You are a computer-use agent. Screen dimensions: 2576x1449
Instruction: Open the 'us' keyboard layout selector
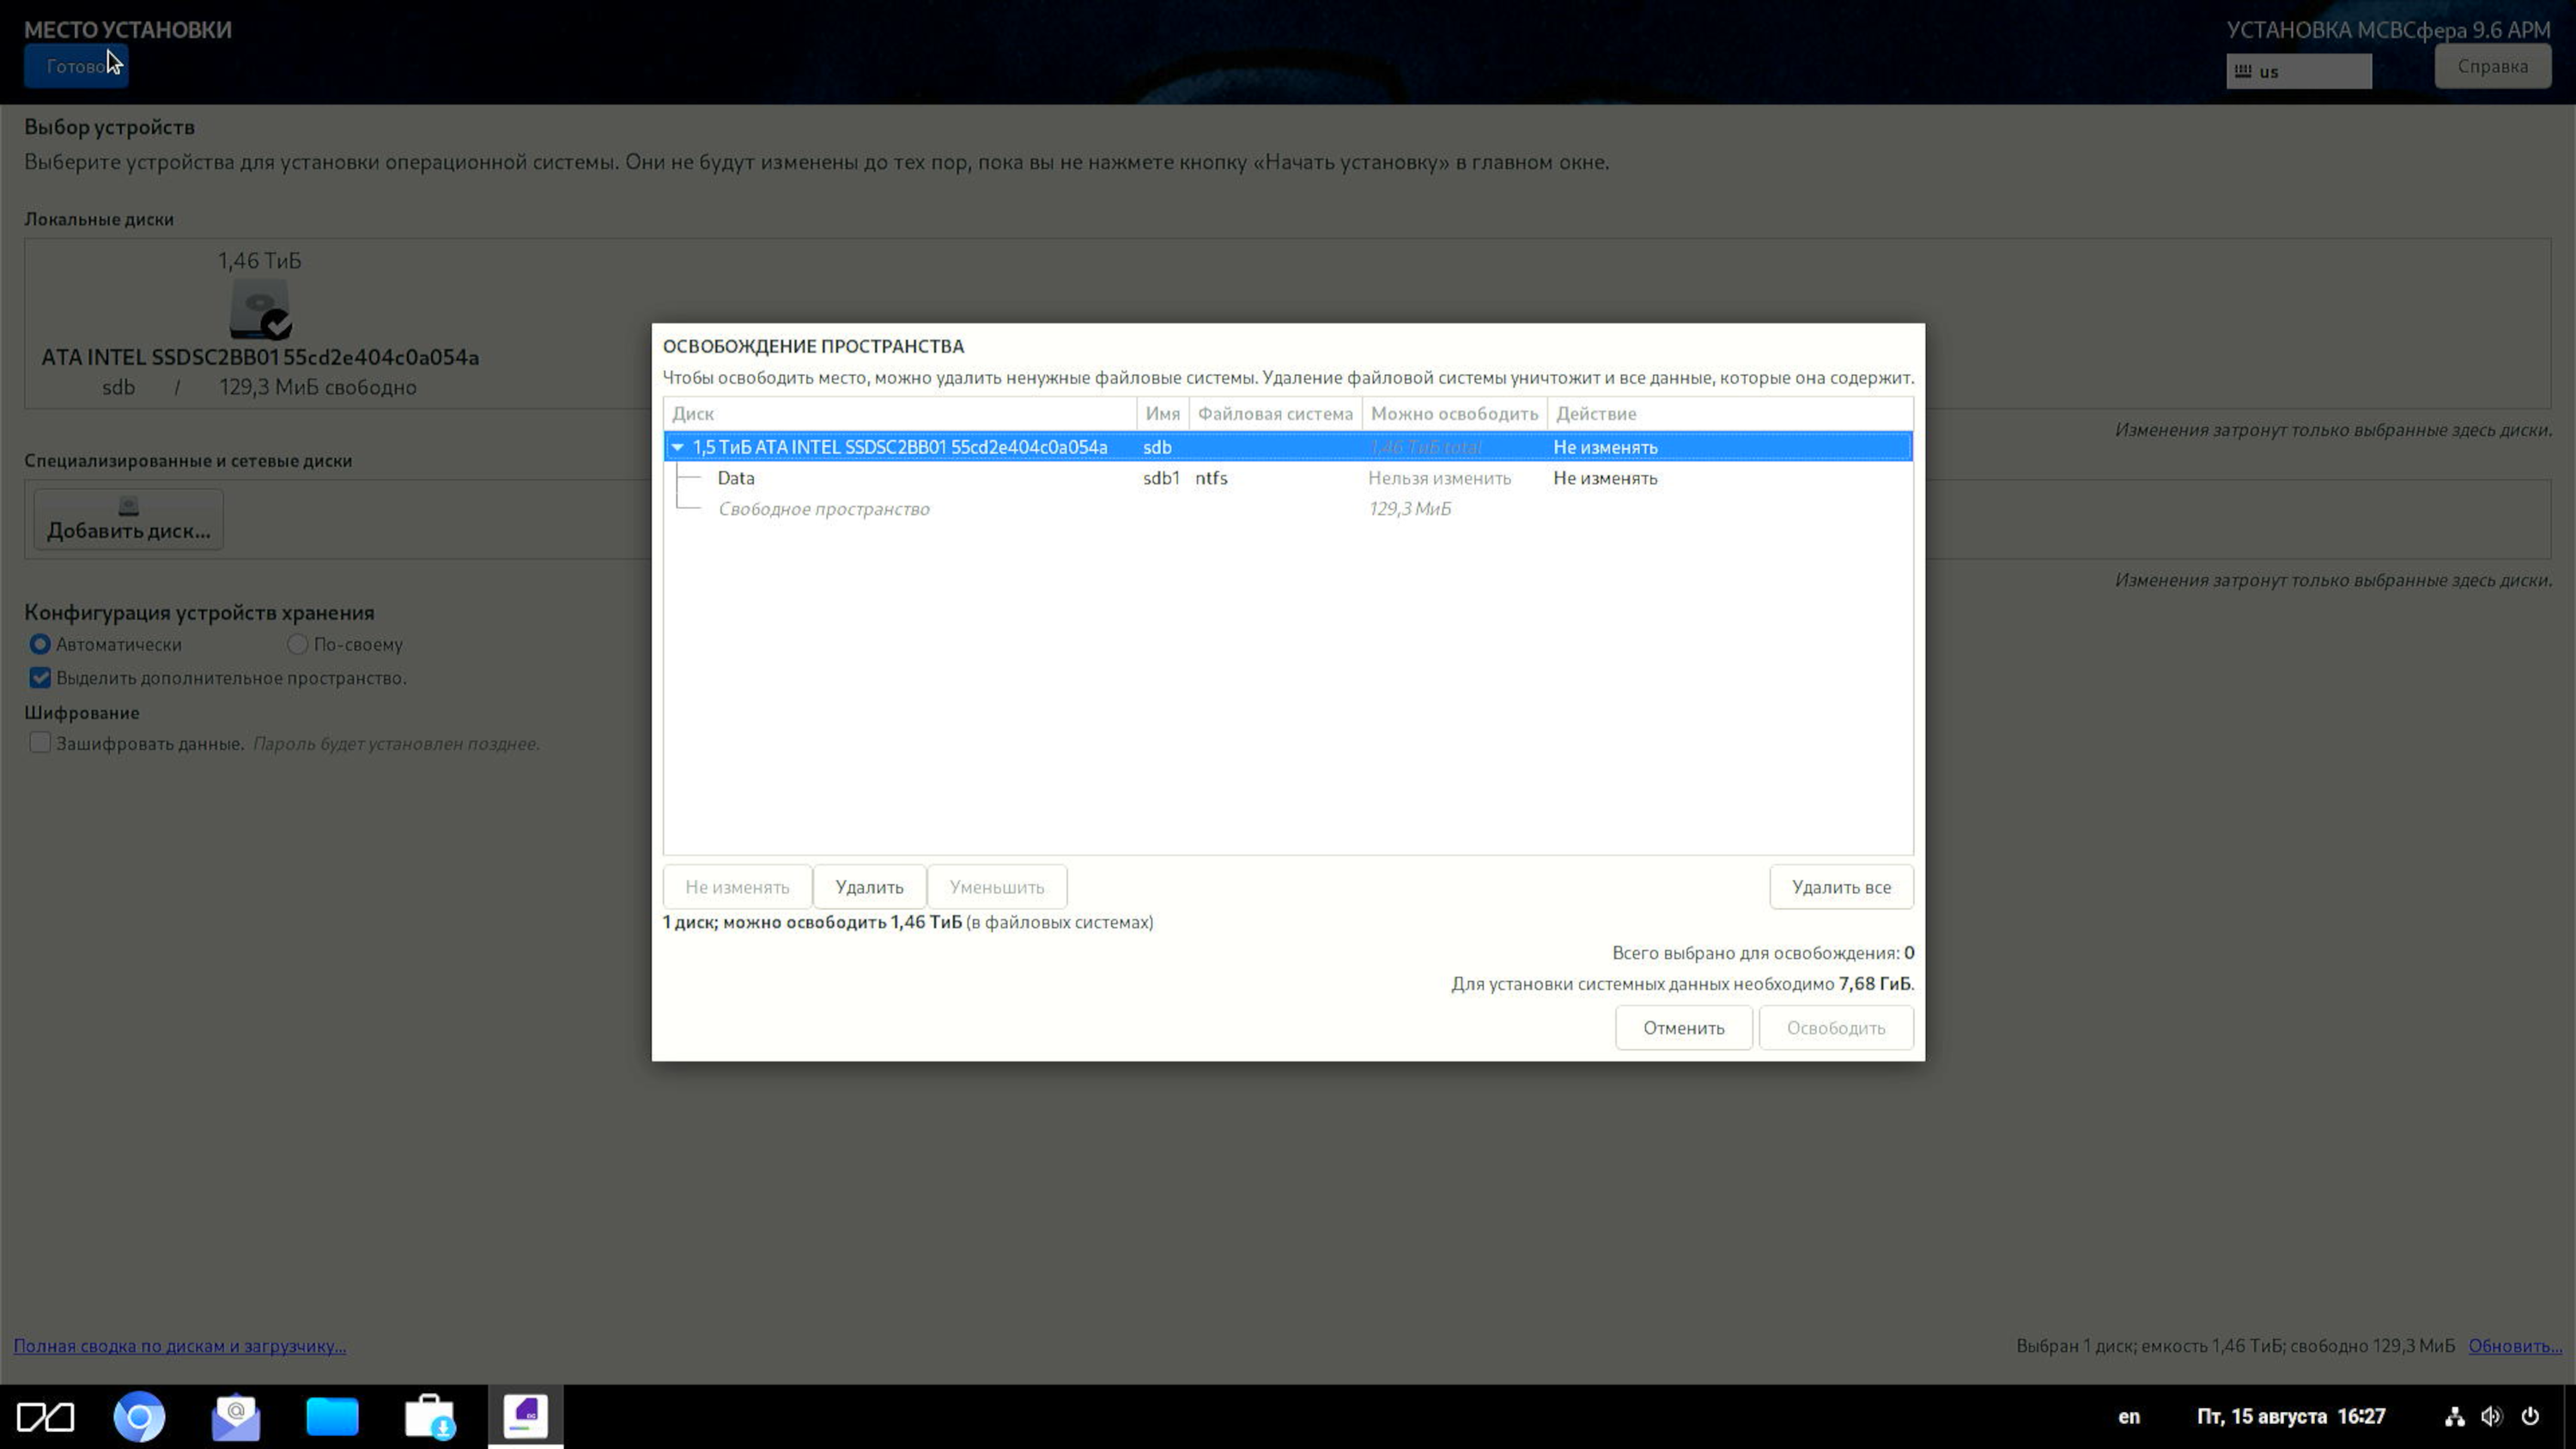pos(2298,71)
